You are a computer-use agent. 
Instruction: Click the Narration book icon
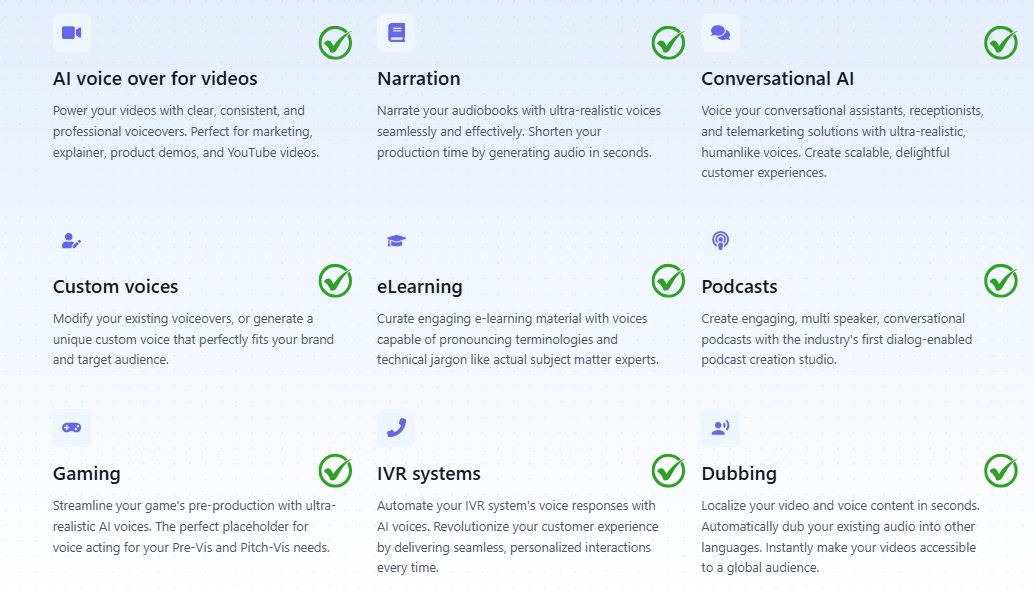pos(396,33)
